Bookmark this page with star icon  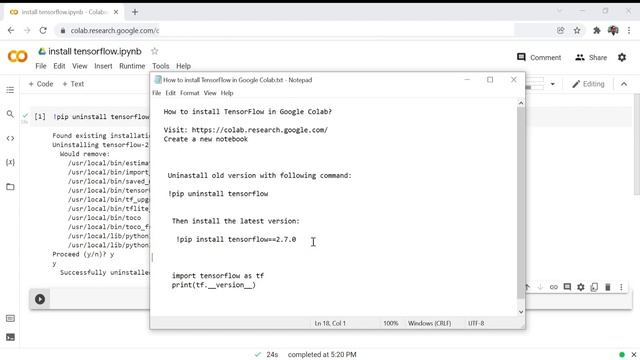577,31
